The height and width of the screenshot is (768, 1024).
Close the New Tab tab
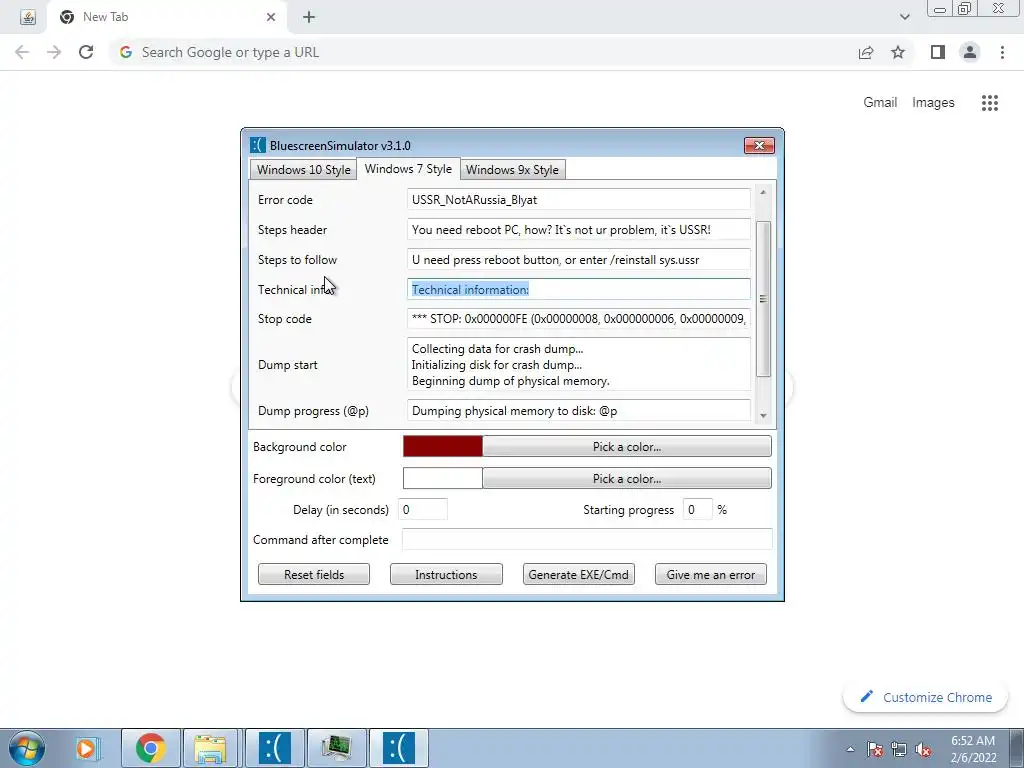click(271, 17)
